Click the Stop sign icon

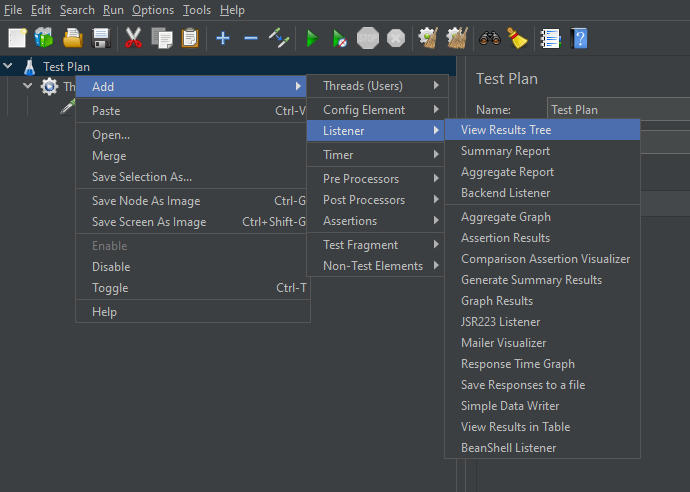367,38
